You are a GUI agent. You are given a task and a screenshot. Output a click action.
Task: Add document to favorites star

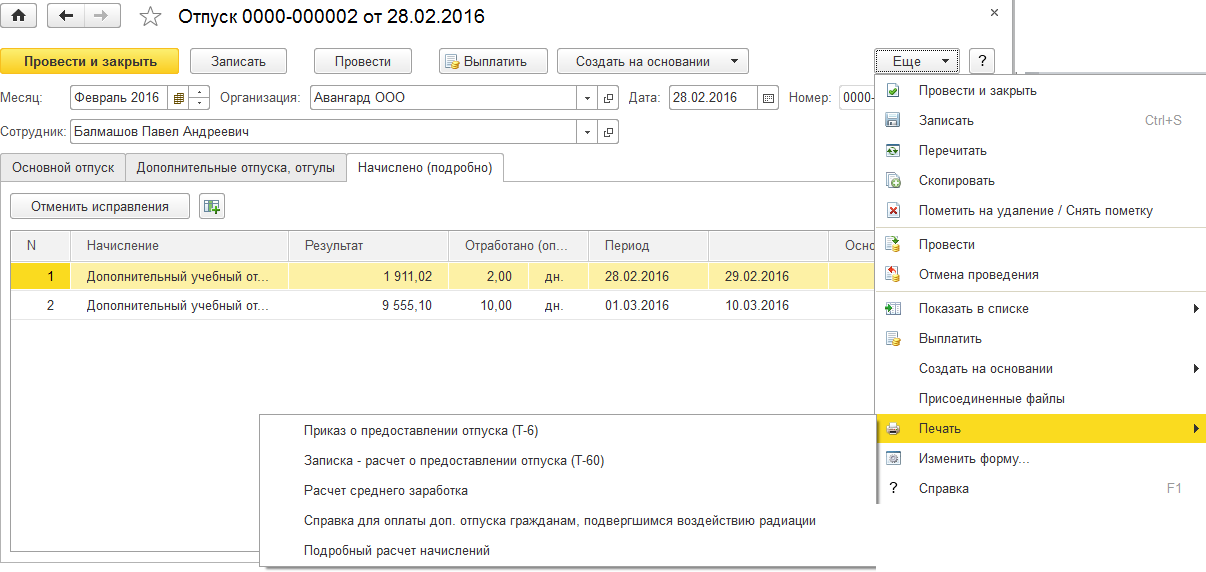click(149, 16)
